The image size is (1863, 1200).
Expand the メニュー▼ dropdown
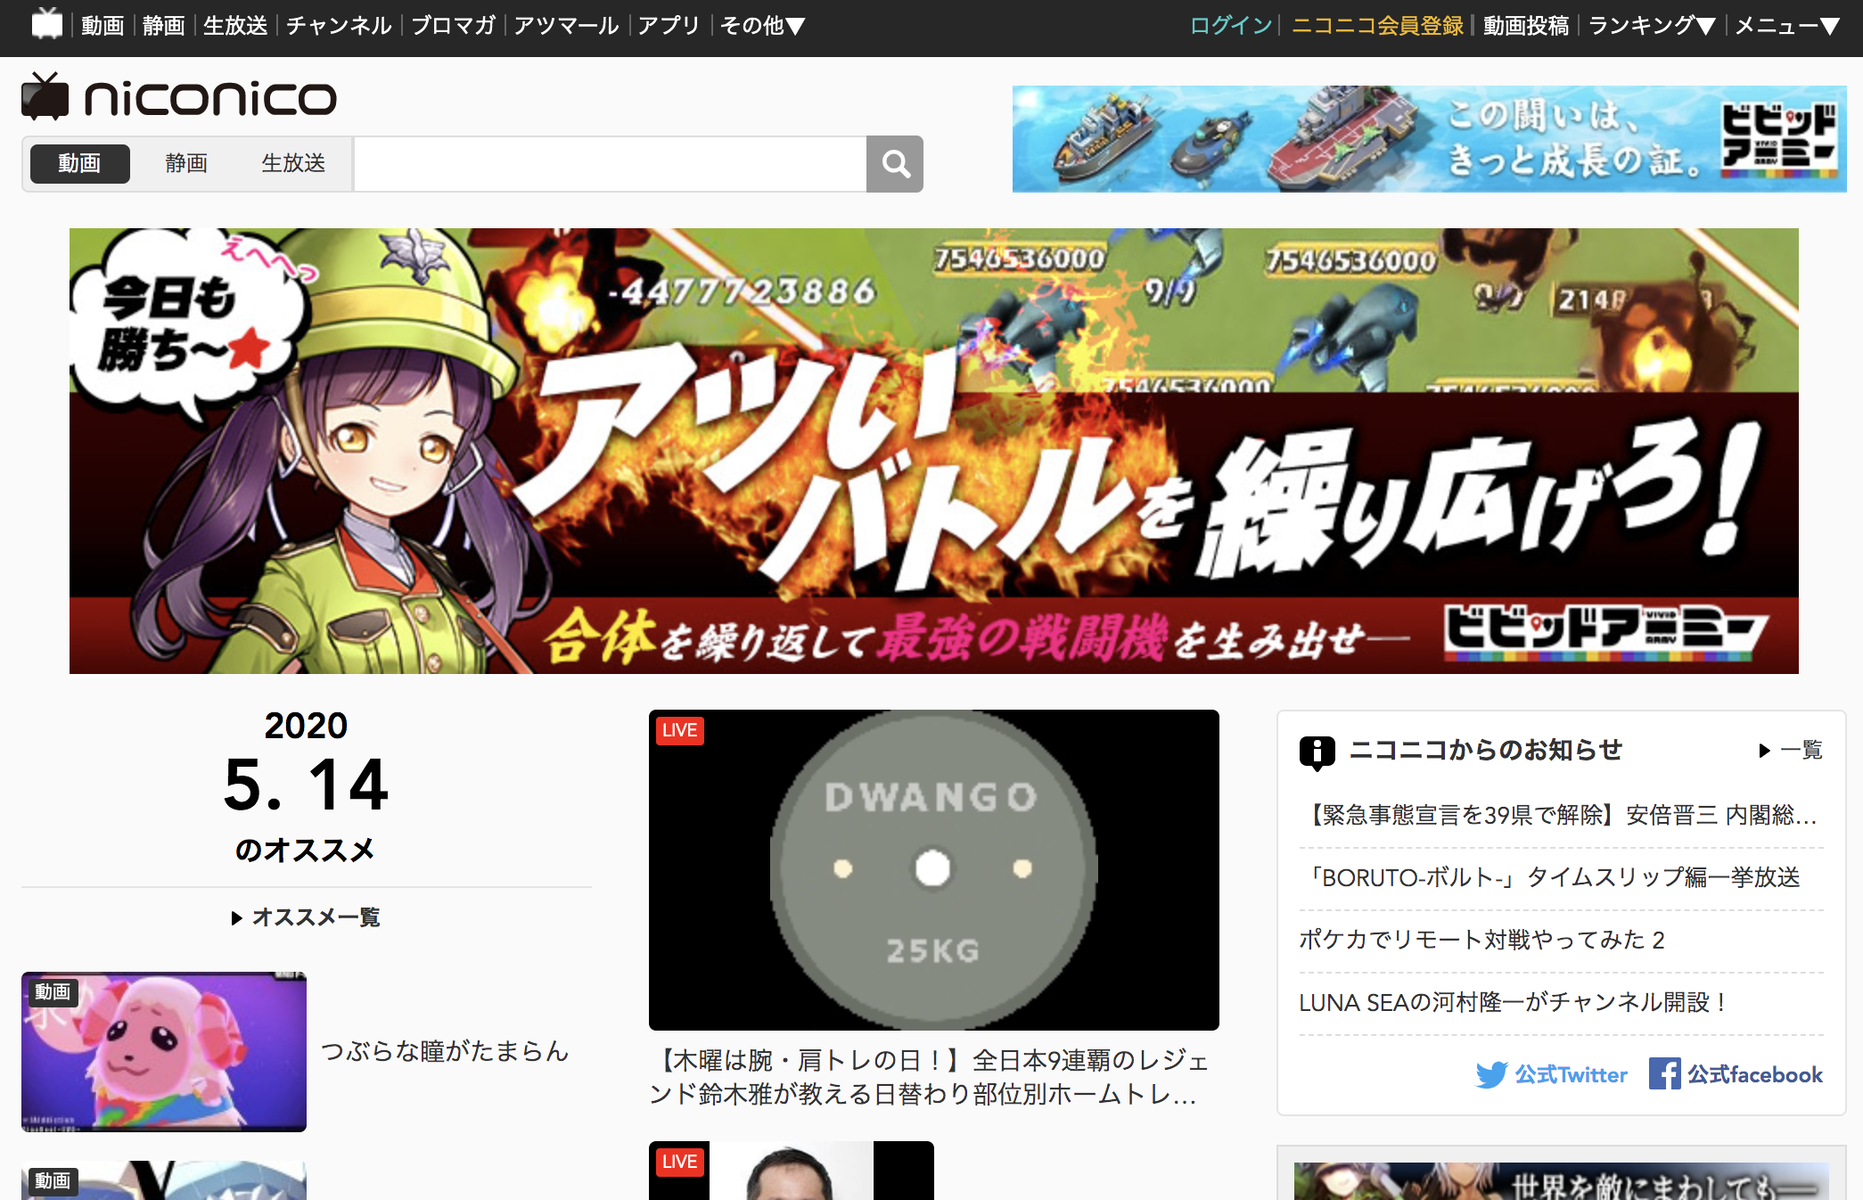click(1787, 25)
